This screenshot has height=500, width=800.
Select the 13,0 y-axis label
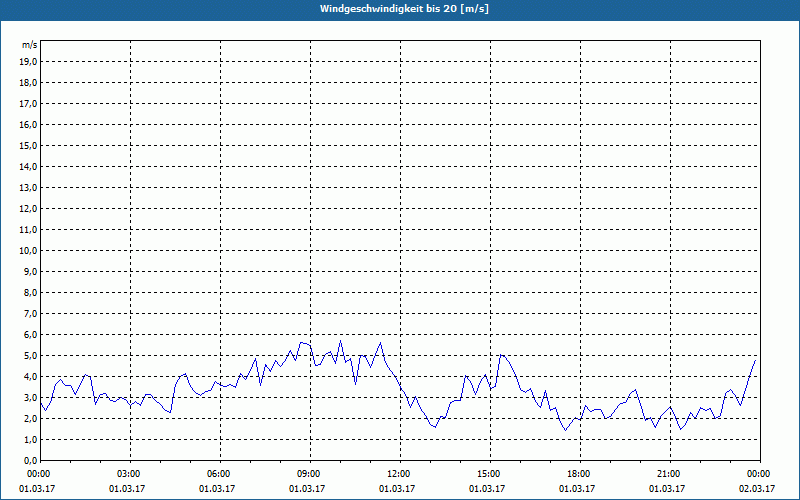28,187
